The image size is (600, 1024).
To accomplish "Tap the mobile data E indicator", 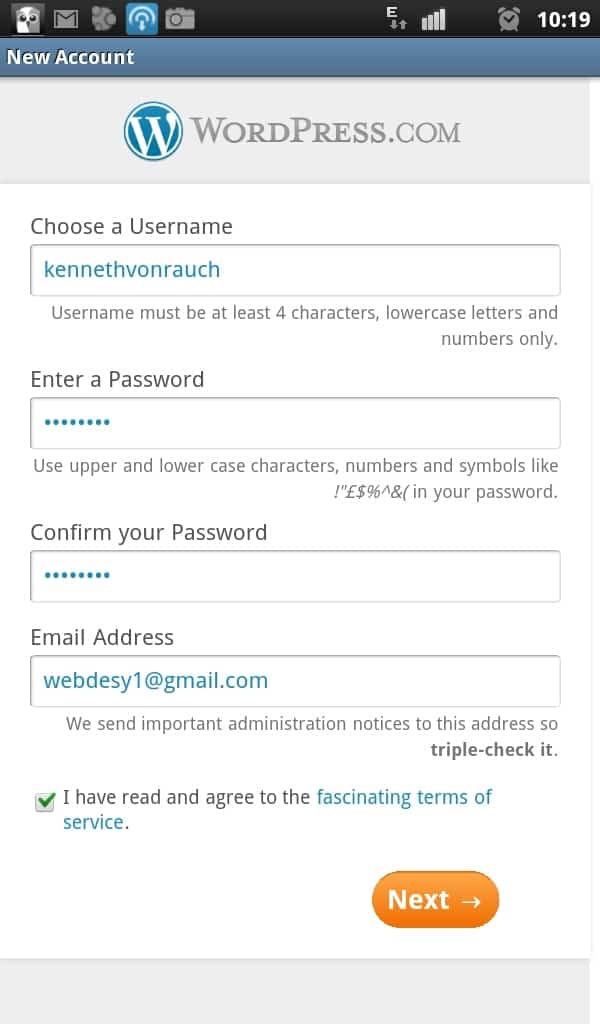I will point(396,18).
